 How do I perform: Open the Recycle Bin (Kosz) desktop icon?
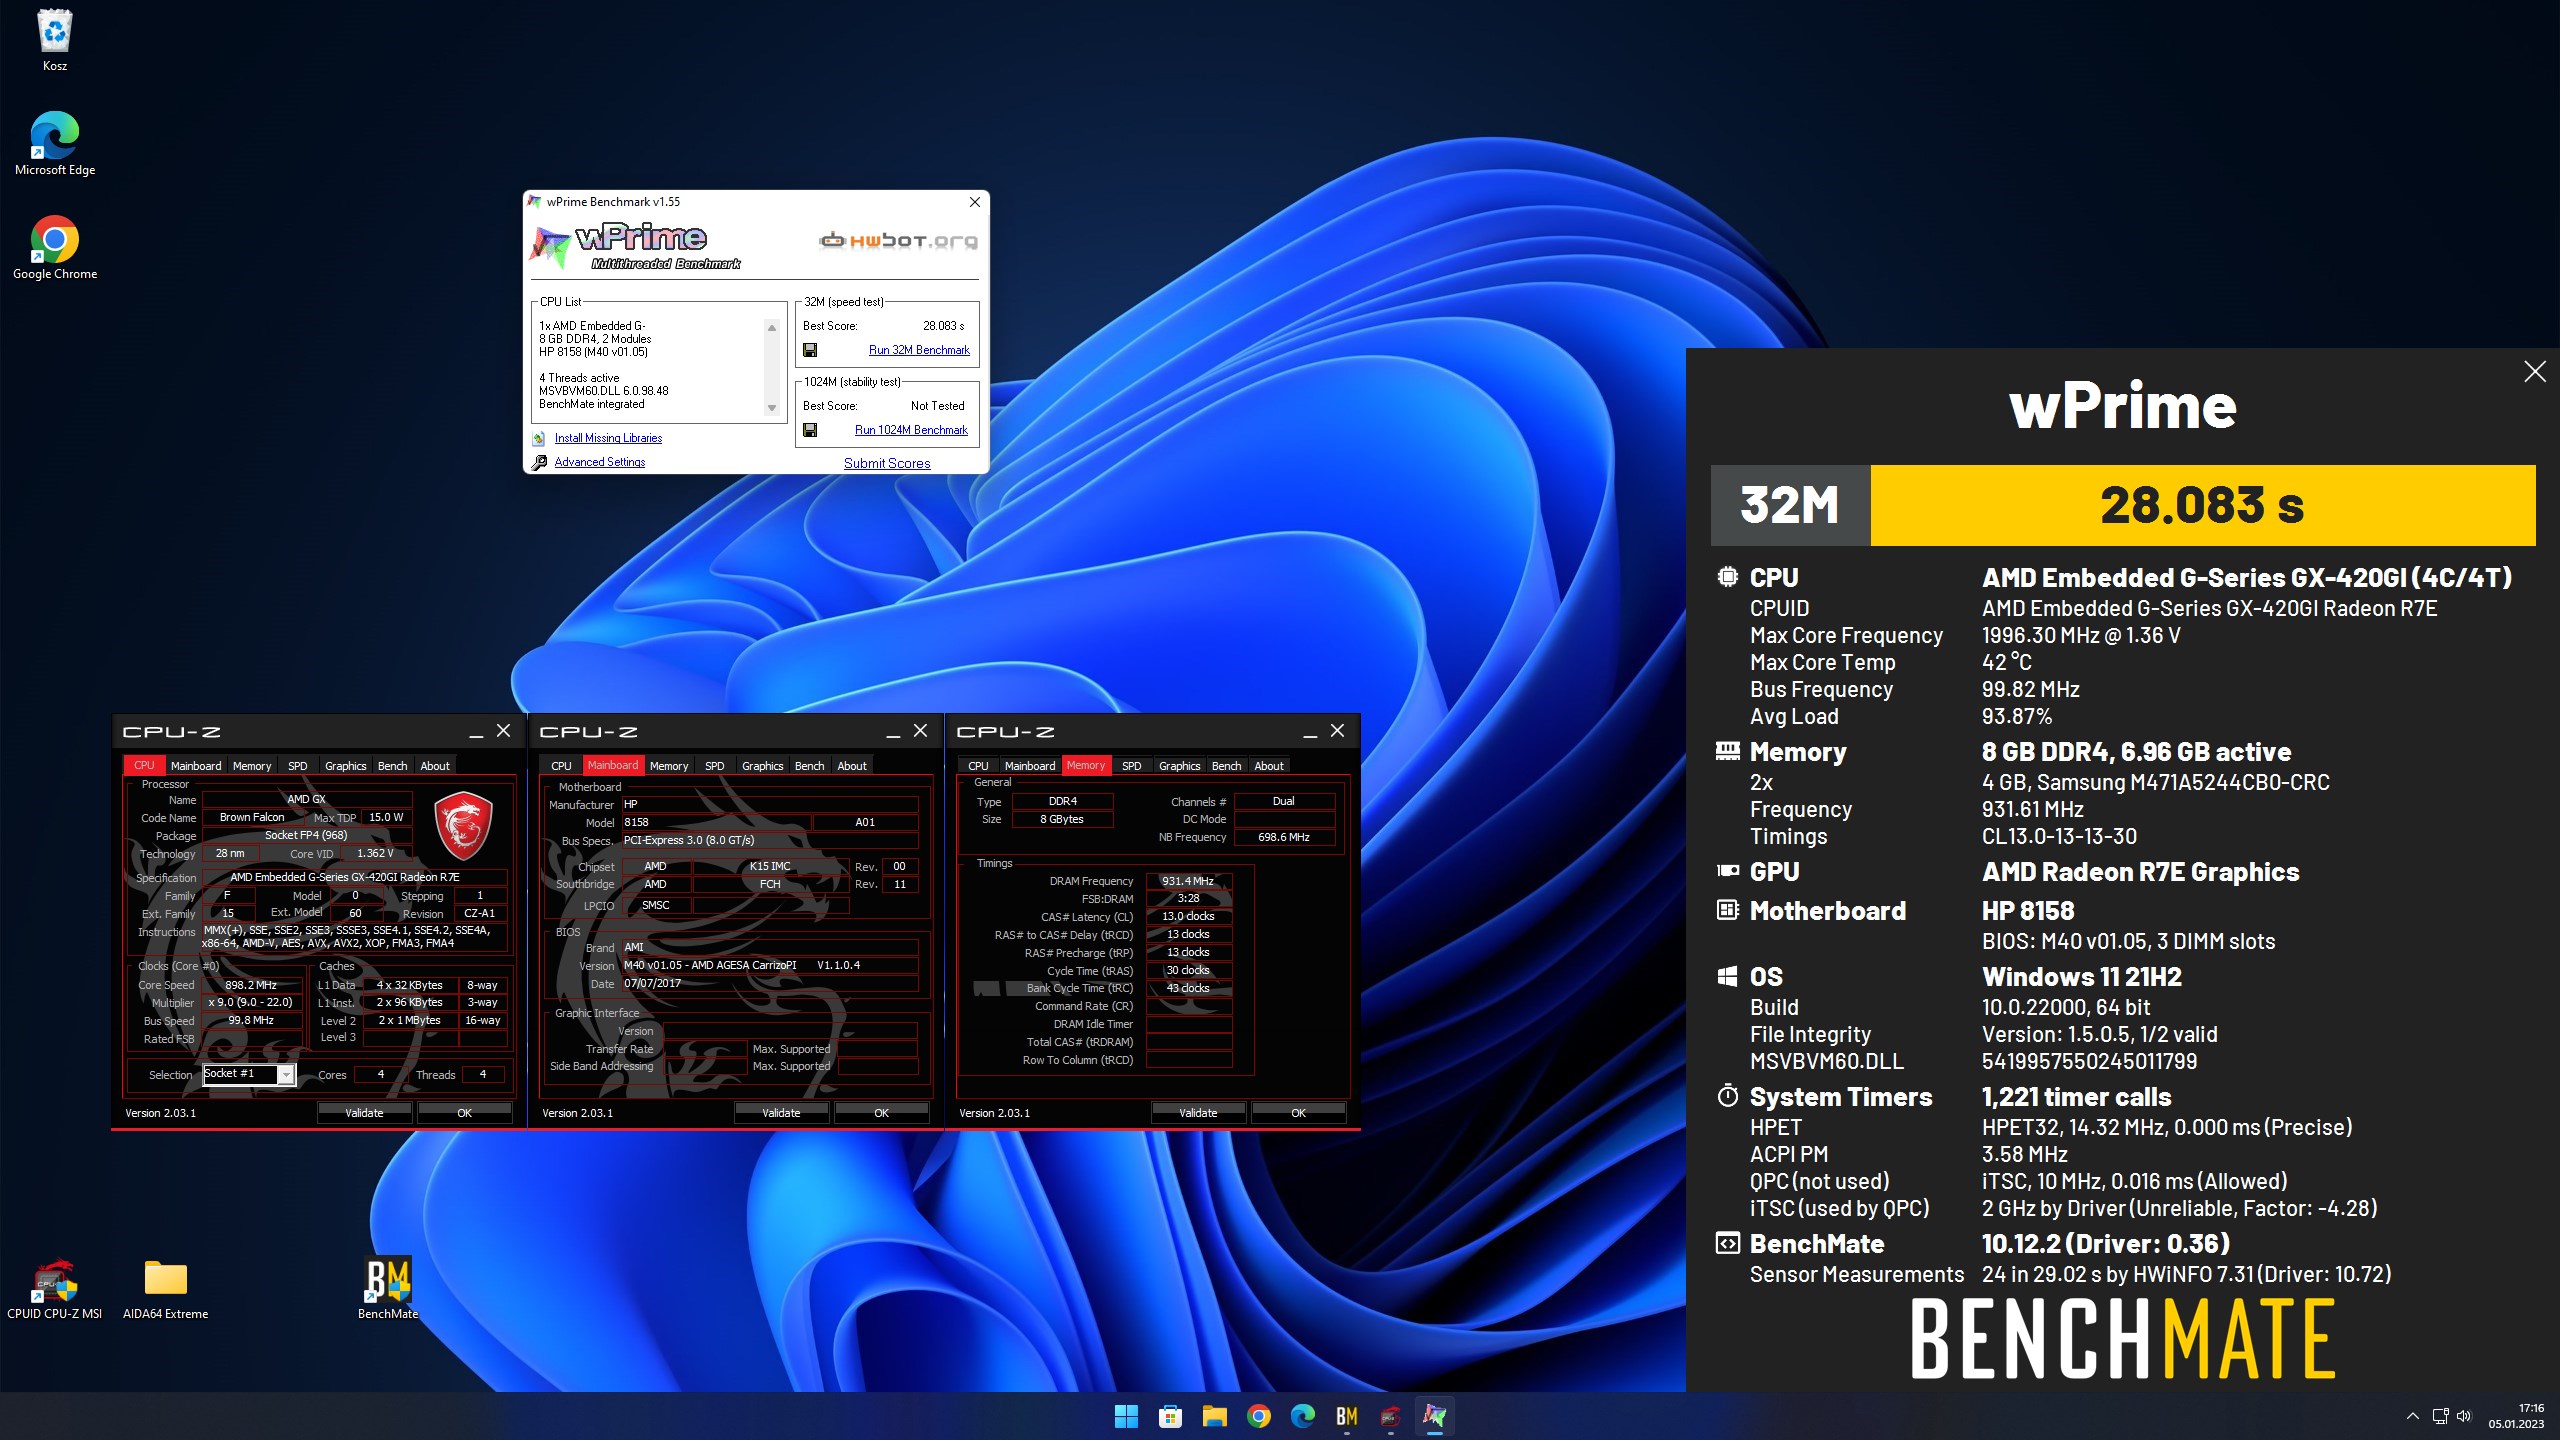click(55, 40)
